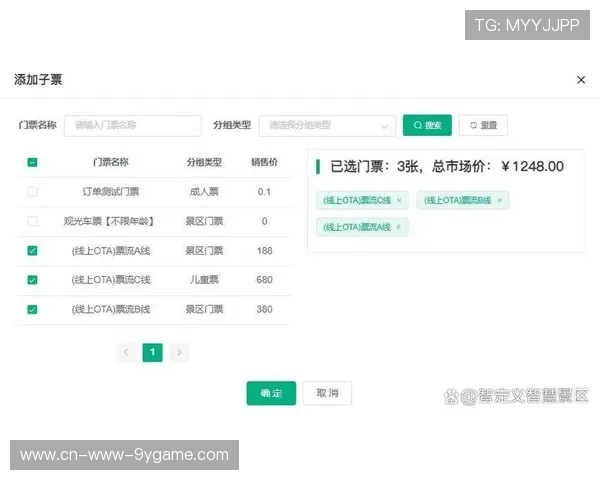The width and height of the screenshot is (600, 480).
Task: Go to next page arrow
Action: (x=179, y=352)
